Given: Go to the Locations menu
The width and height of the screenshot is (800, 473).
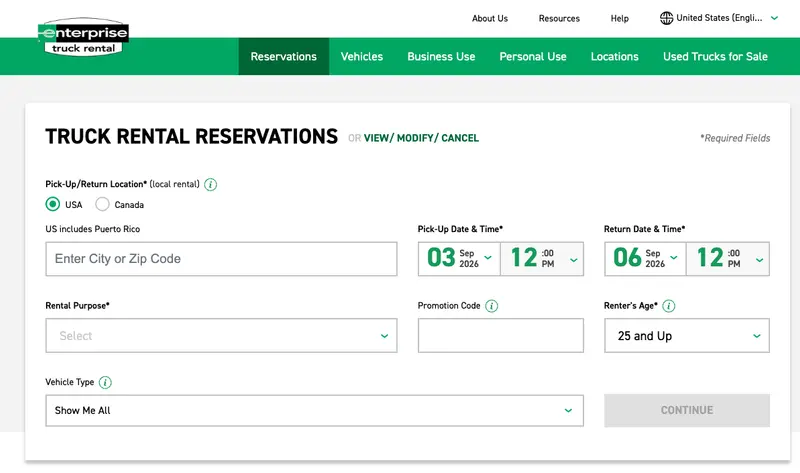Looking at the screenshot, I should point(614,57).
